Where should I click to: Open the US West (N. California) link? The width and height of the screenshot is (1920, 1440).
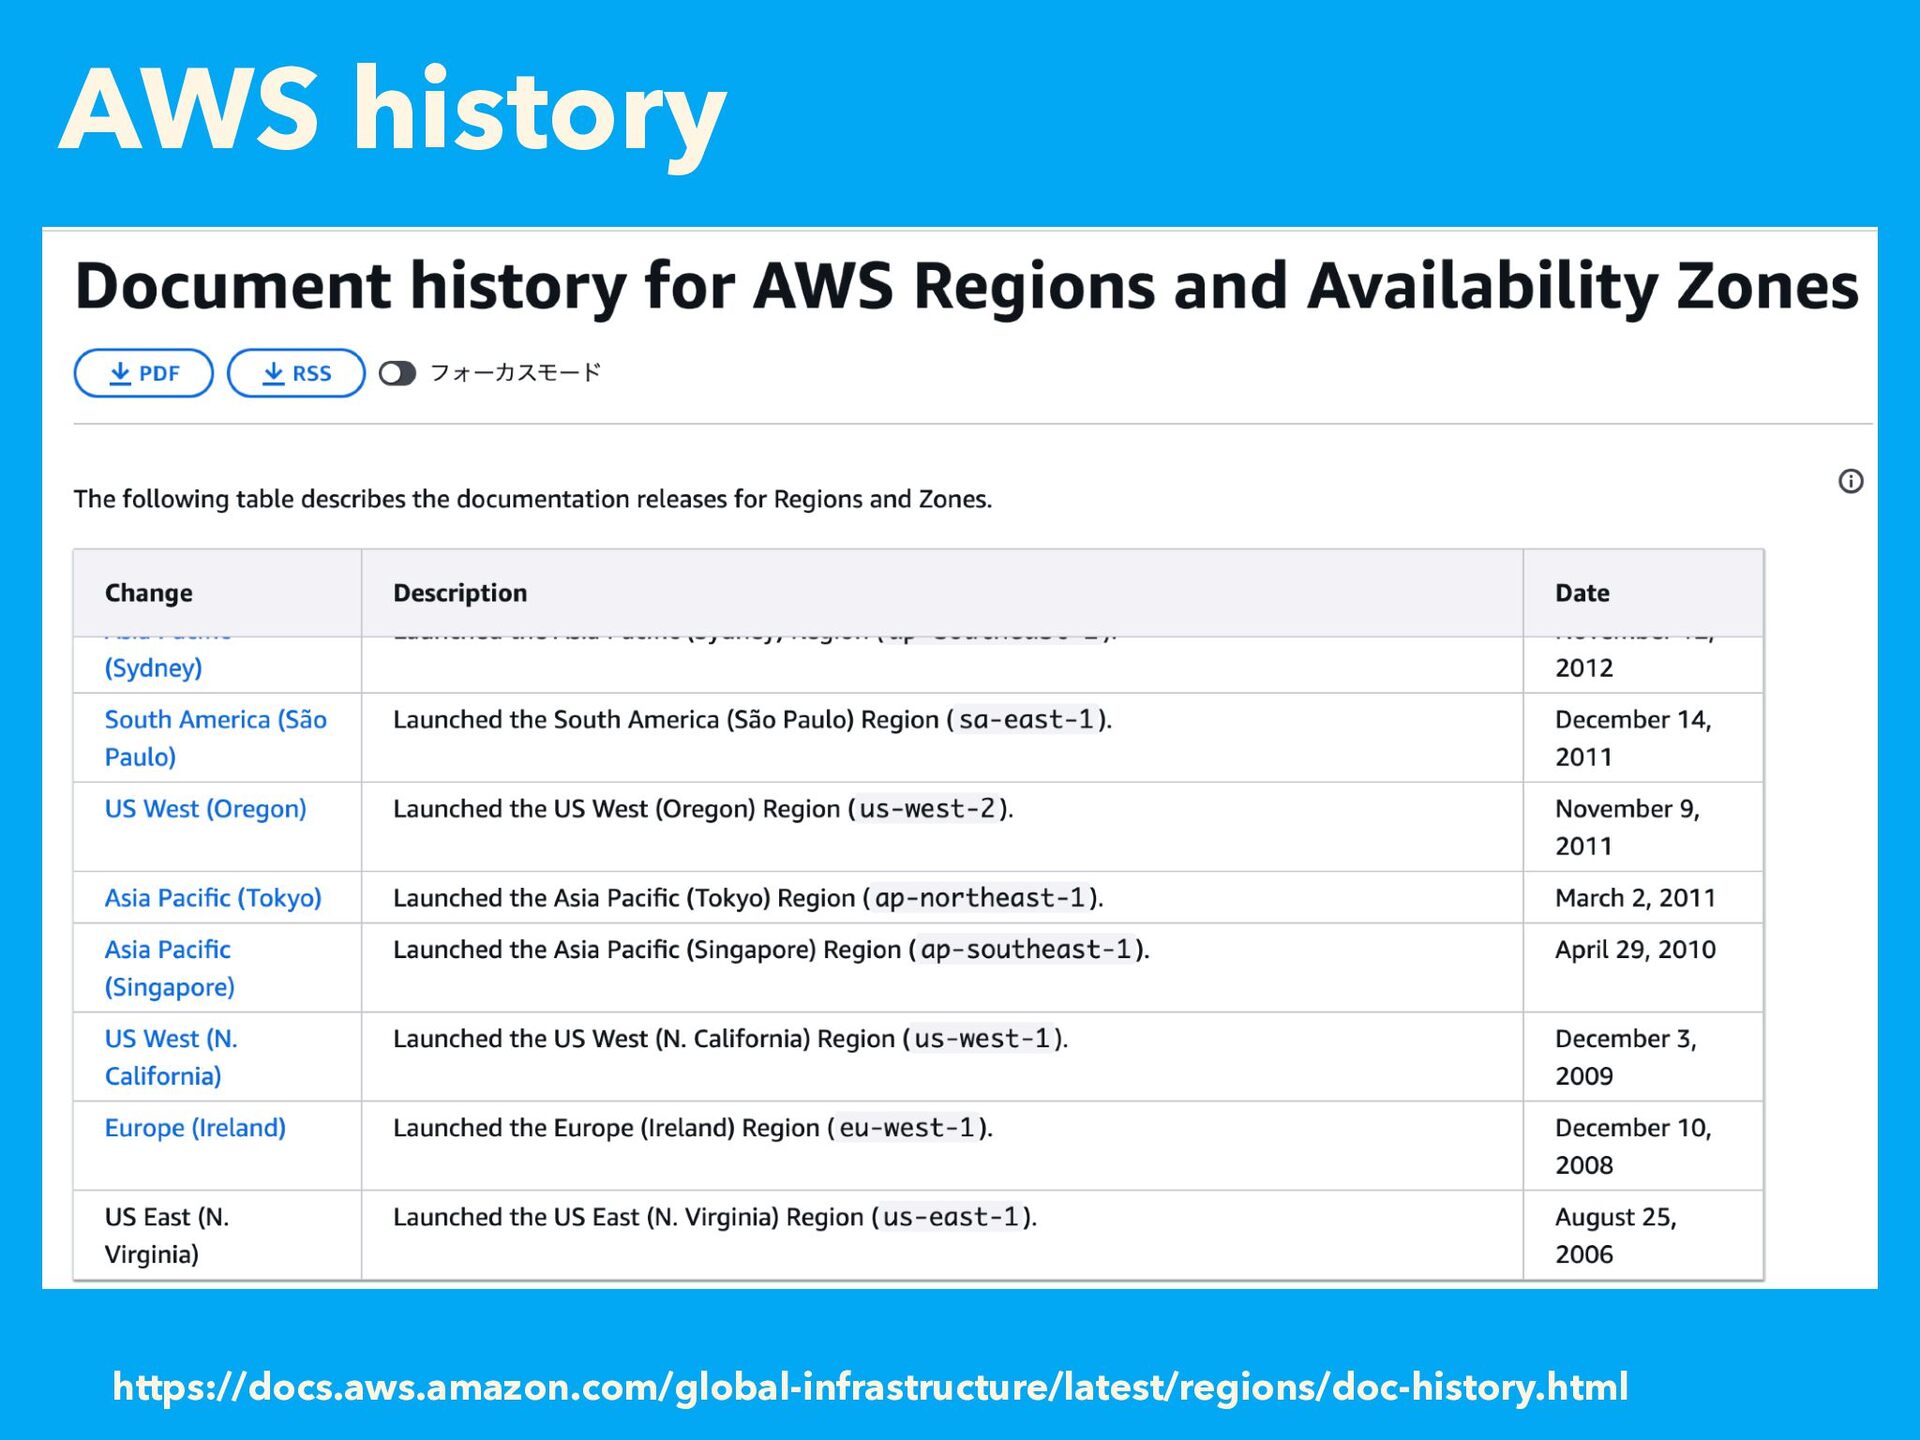click(x=170, y=1057)
